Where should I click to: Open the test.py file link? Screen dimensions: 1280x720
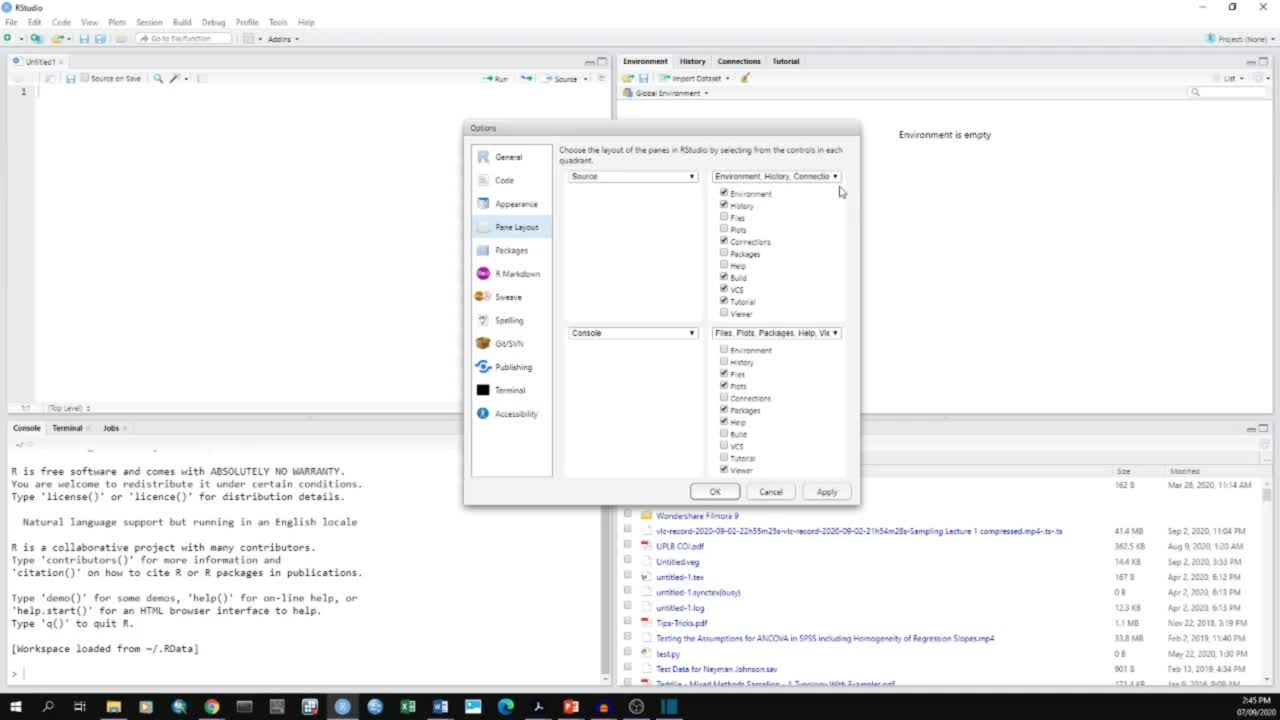pyautogui.click(x=668, y=654)
